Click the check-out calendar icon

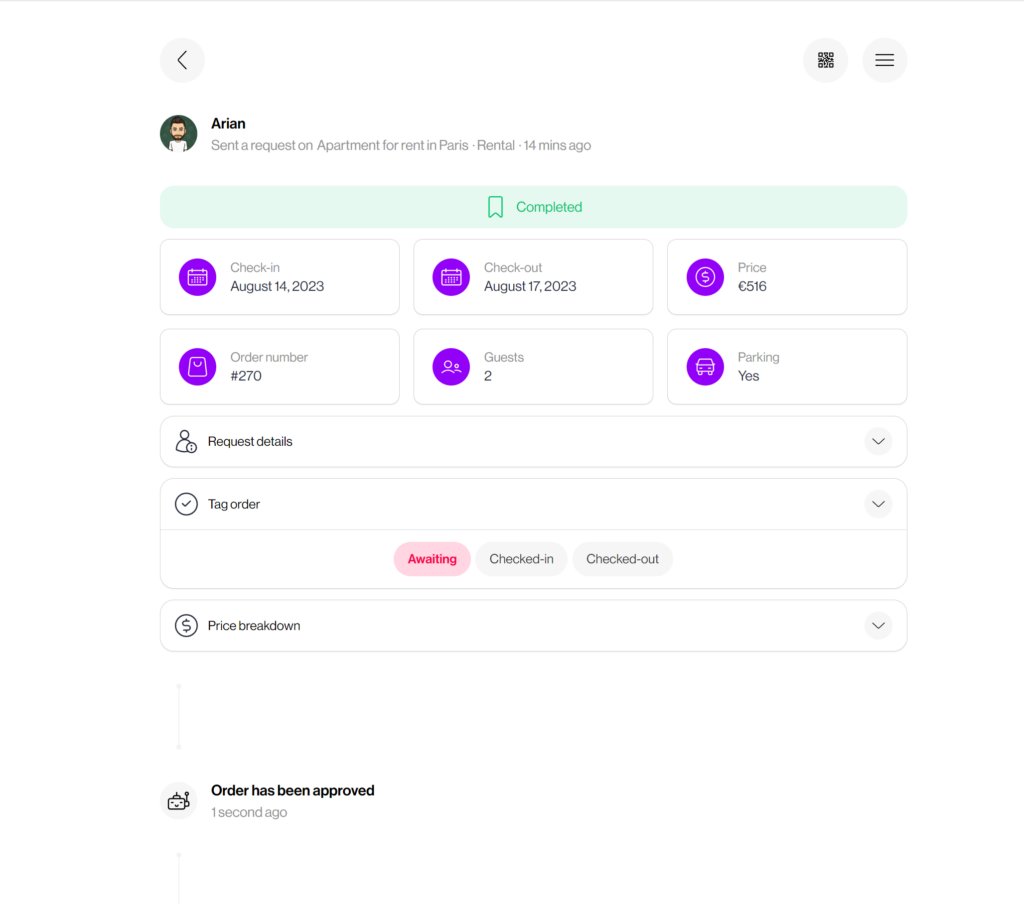click(451, 277)
